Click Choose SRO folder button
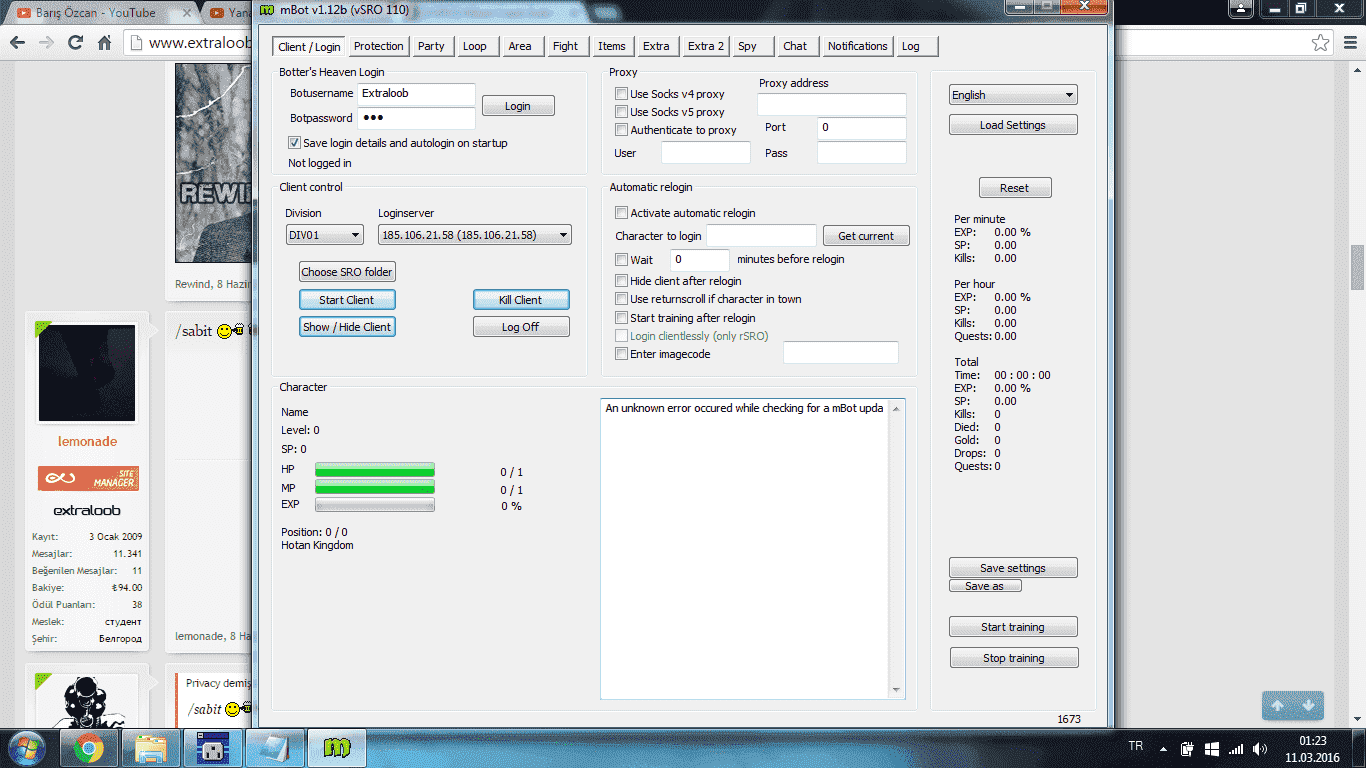1366x768 pixels. point(347,272)
